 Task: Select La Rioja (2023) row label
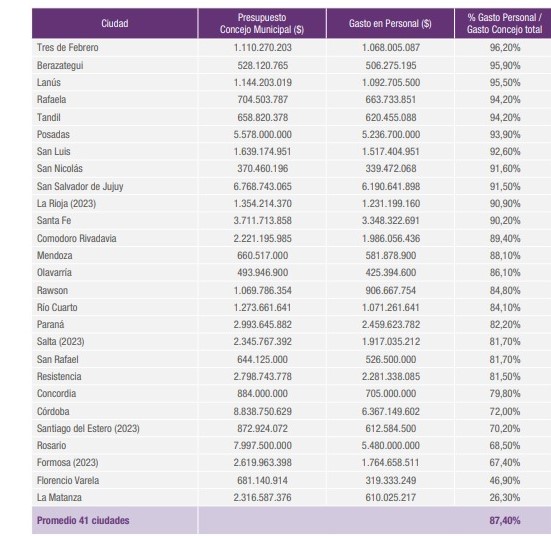pyautogui.click(x=66, y=204)
